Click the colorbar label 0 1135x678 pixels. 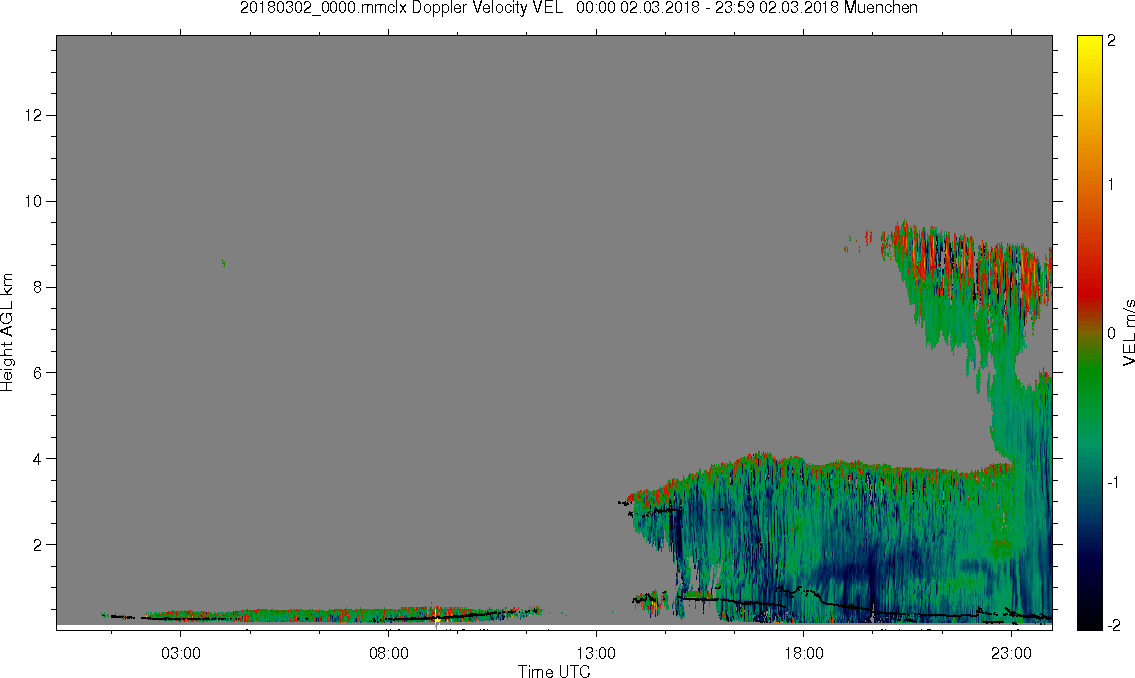(1112, 333)
